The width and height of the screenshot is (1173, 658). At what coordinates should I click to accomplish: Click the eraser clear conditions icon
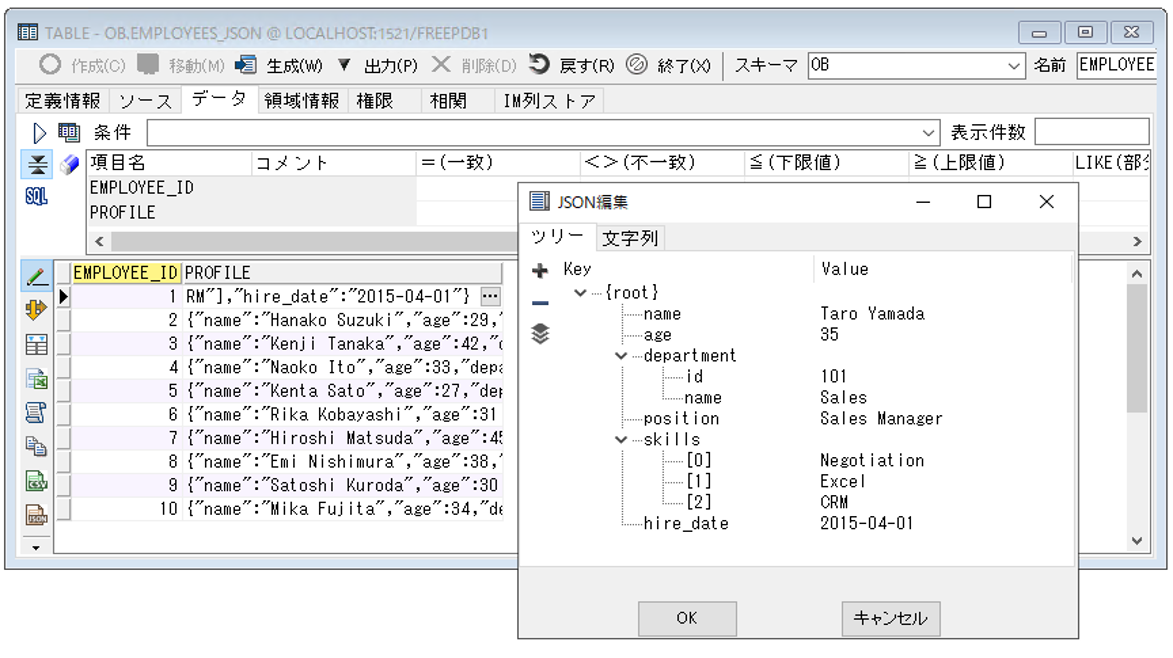click(68, 164)
